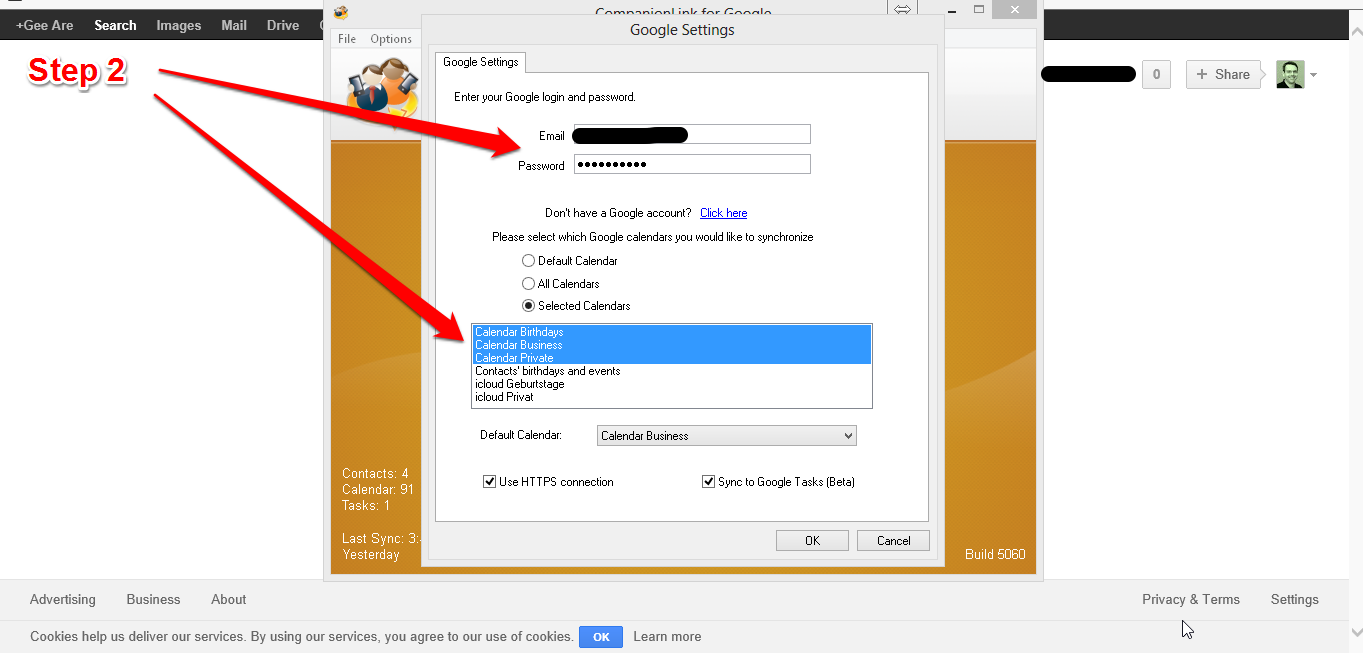Select 'icloud Privat' in the calendar list
Screen dimensions: 1363x653
click(505, 397)
